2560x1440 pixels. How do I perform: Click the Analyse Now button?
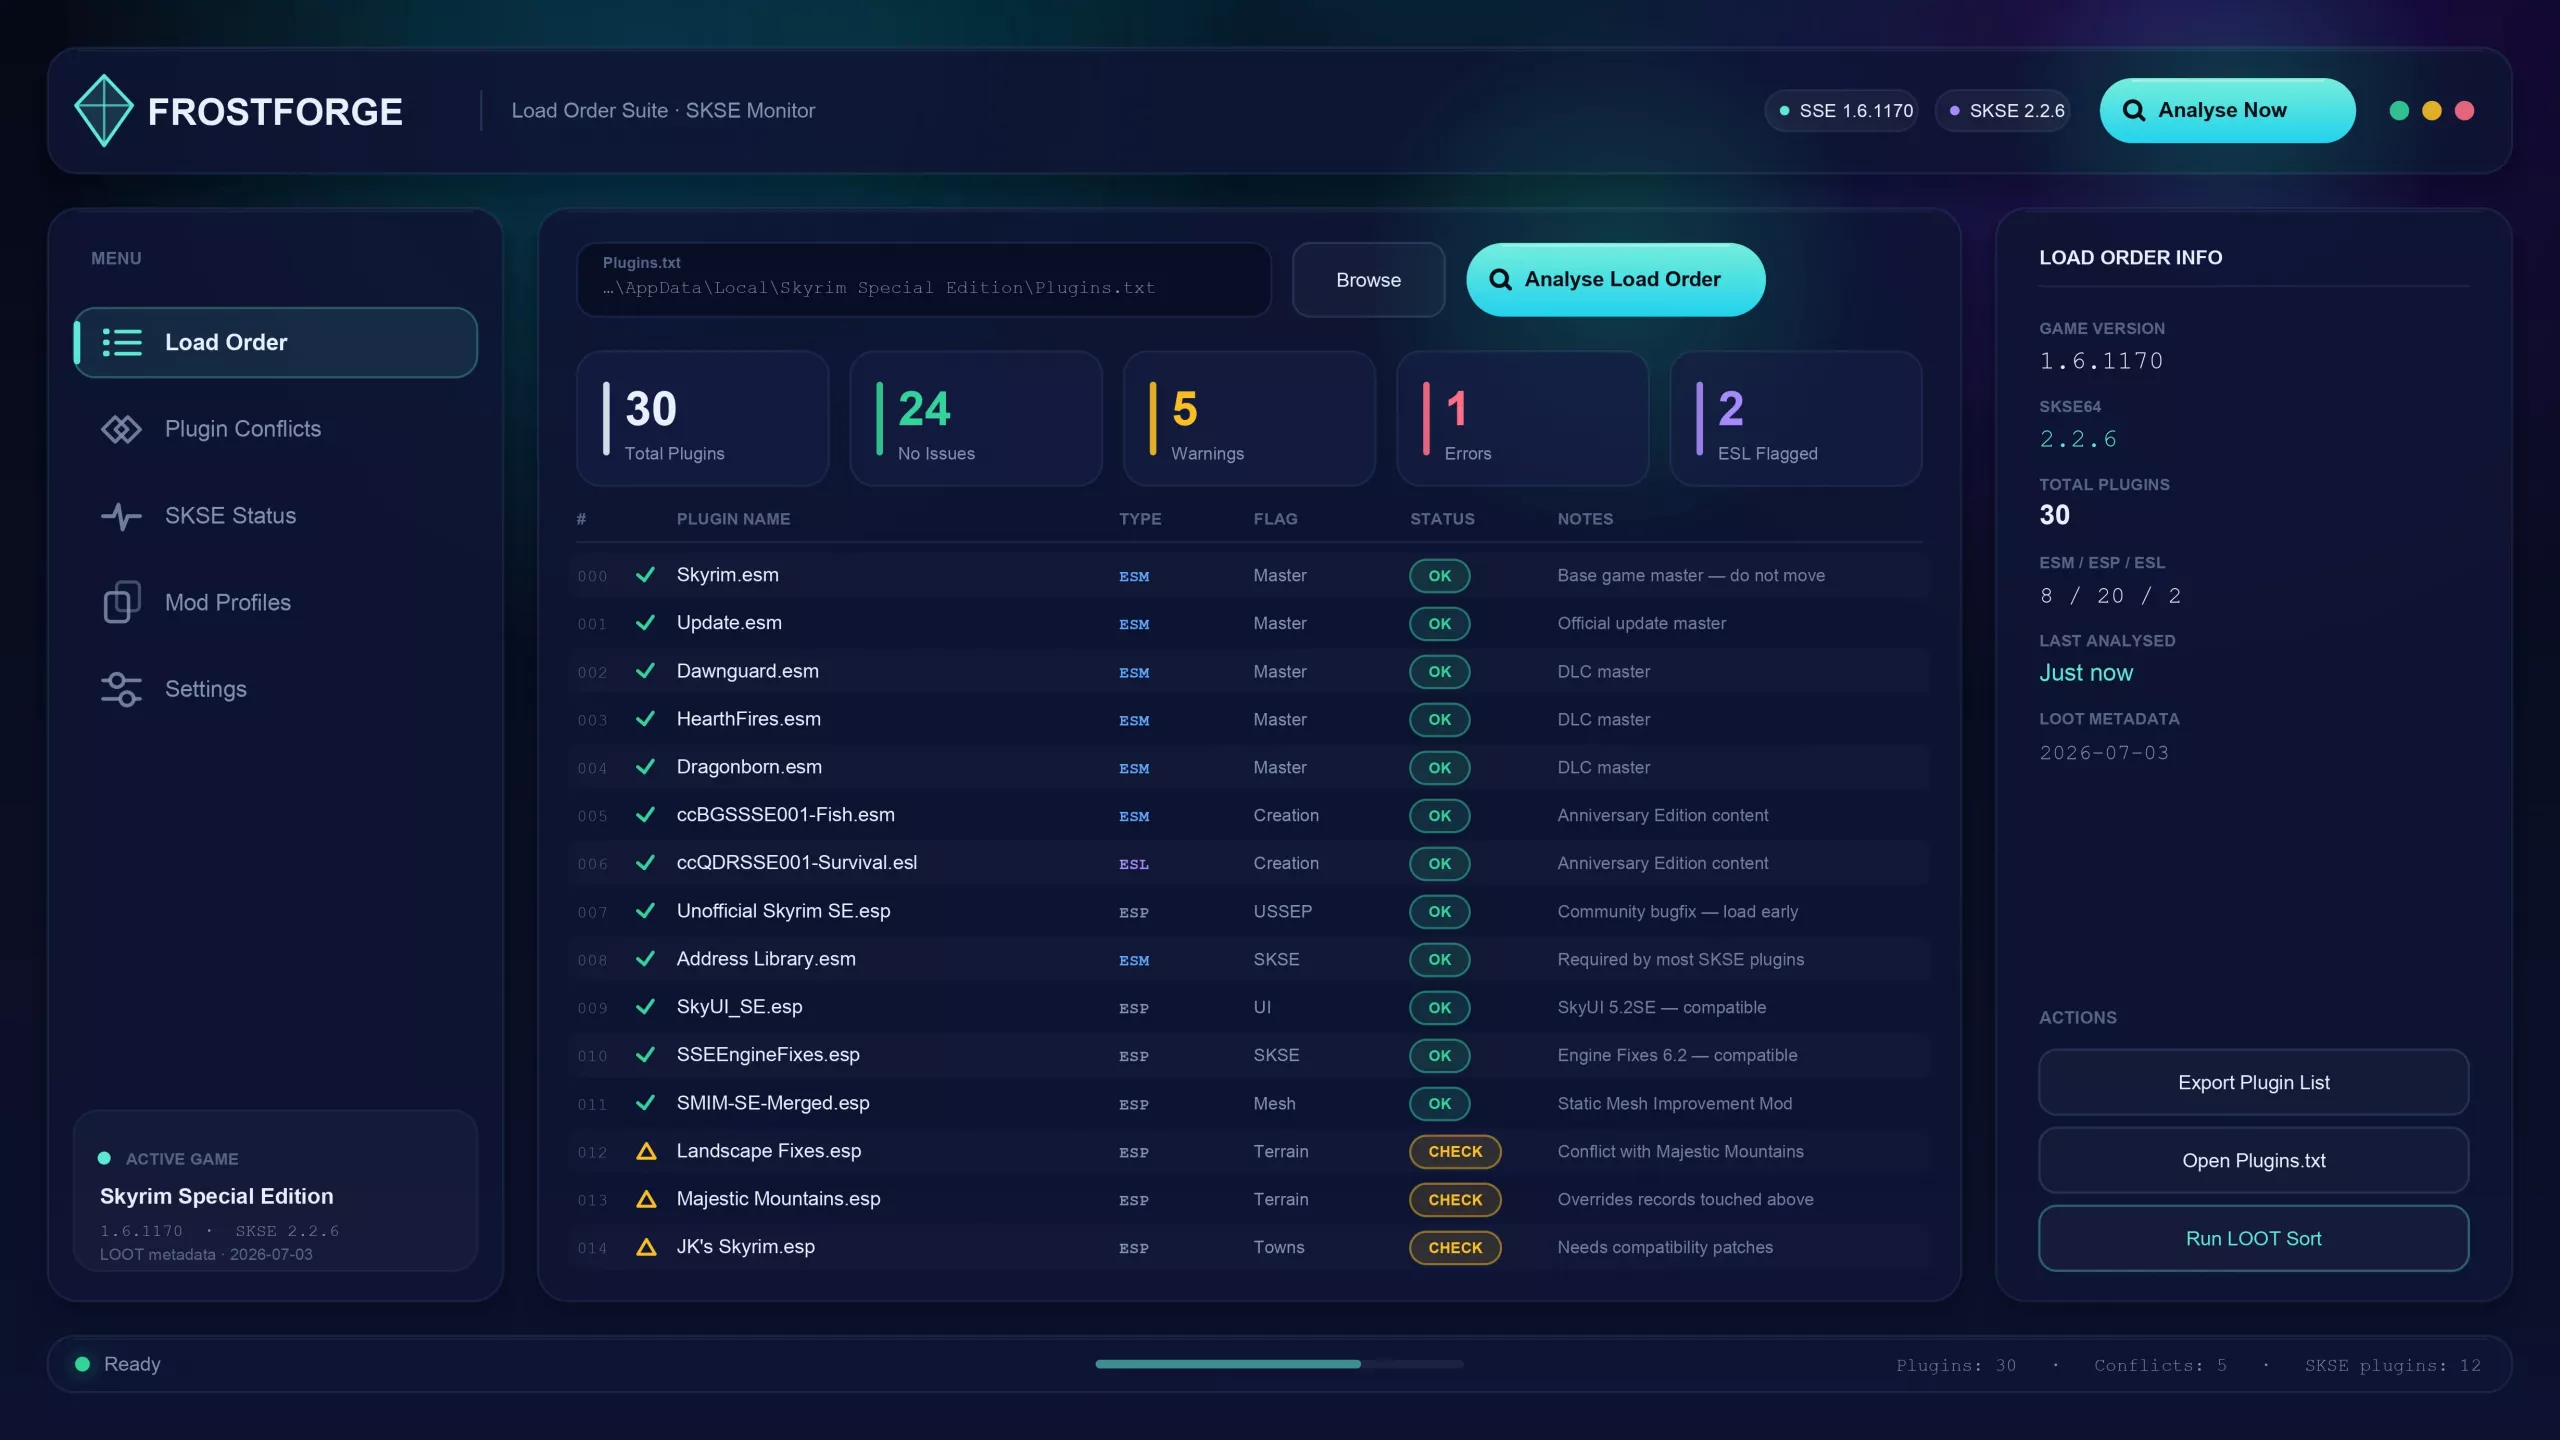2227,111
